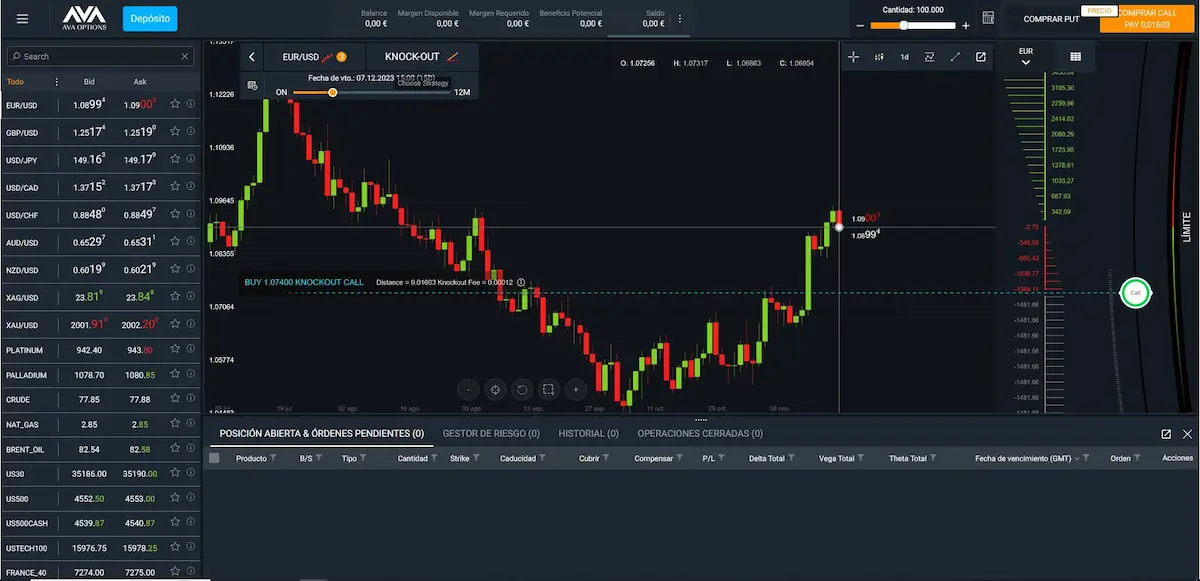Open the balance bar three-dot menu
Image resolution: width=1200 pixels, height=581 pixels.
pos(681,19)
